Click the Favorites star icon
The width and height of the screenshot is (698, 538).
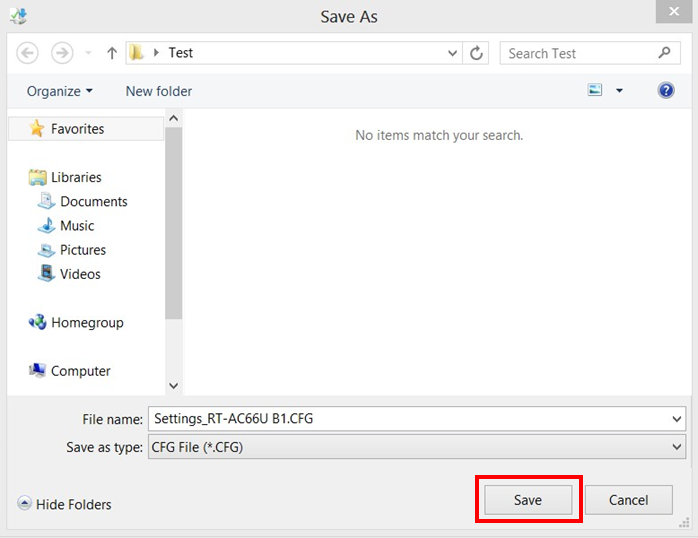tap(37, 128)
